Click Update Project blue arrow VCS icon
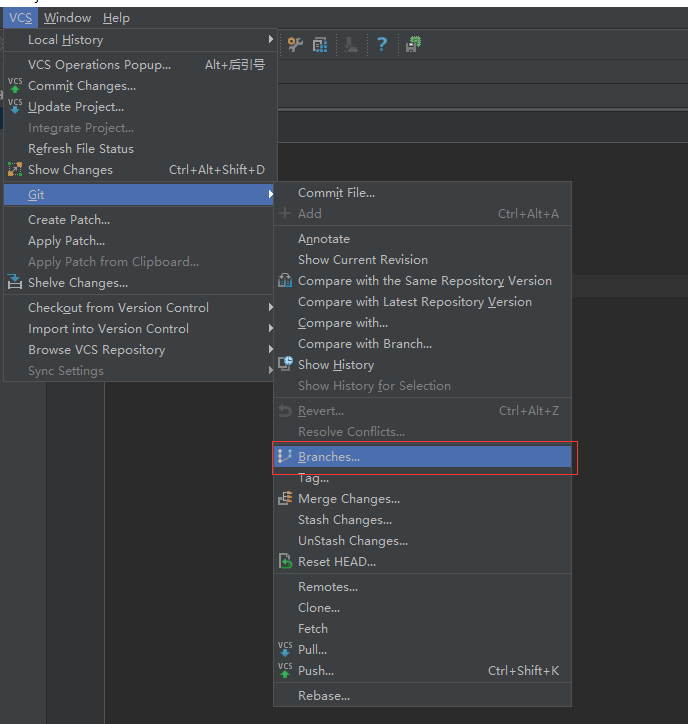This screenshot has width=688, height=724. (15, 106)
